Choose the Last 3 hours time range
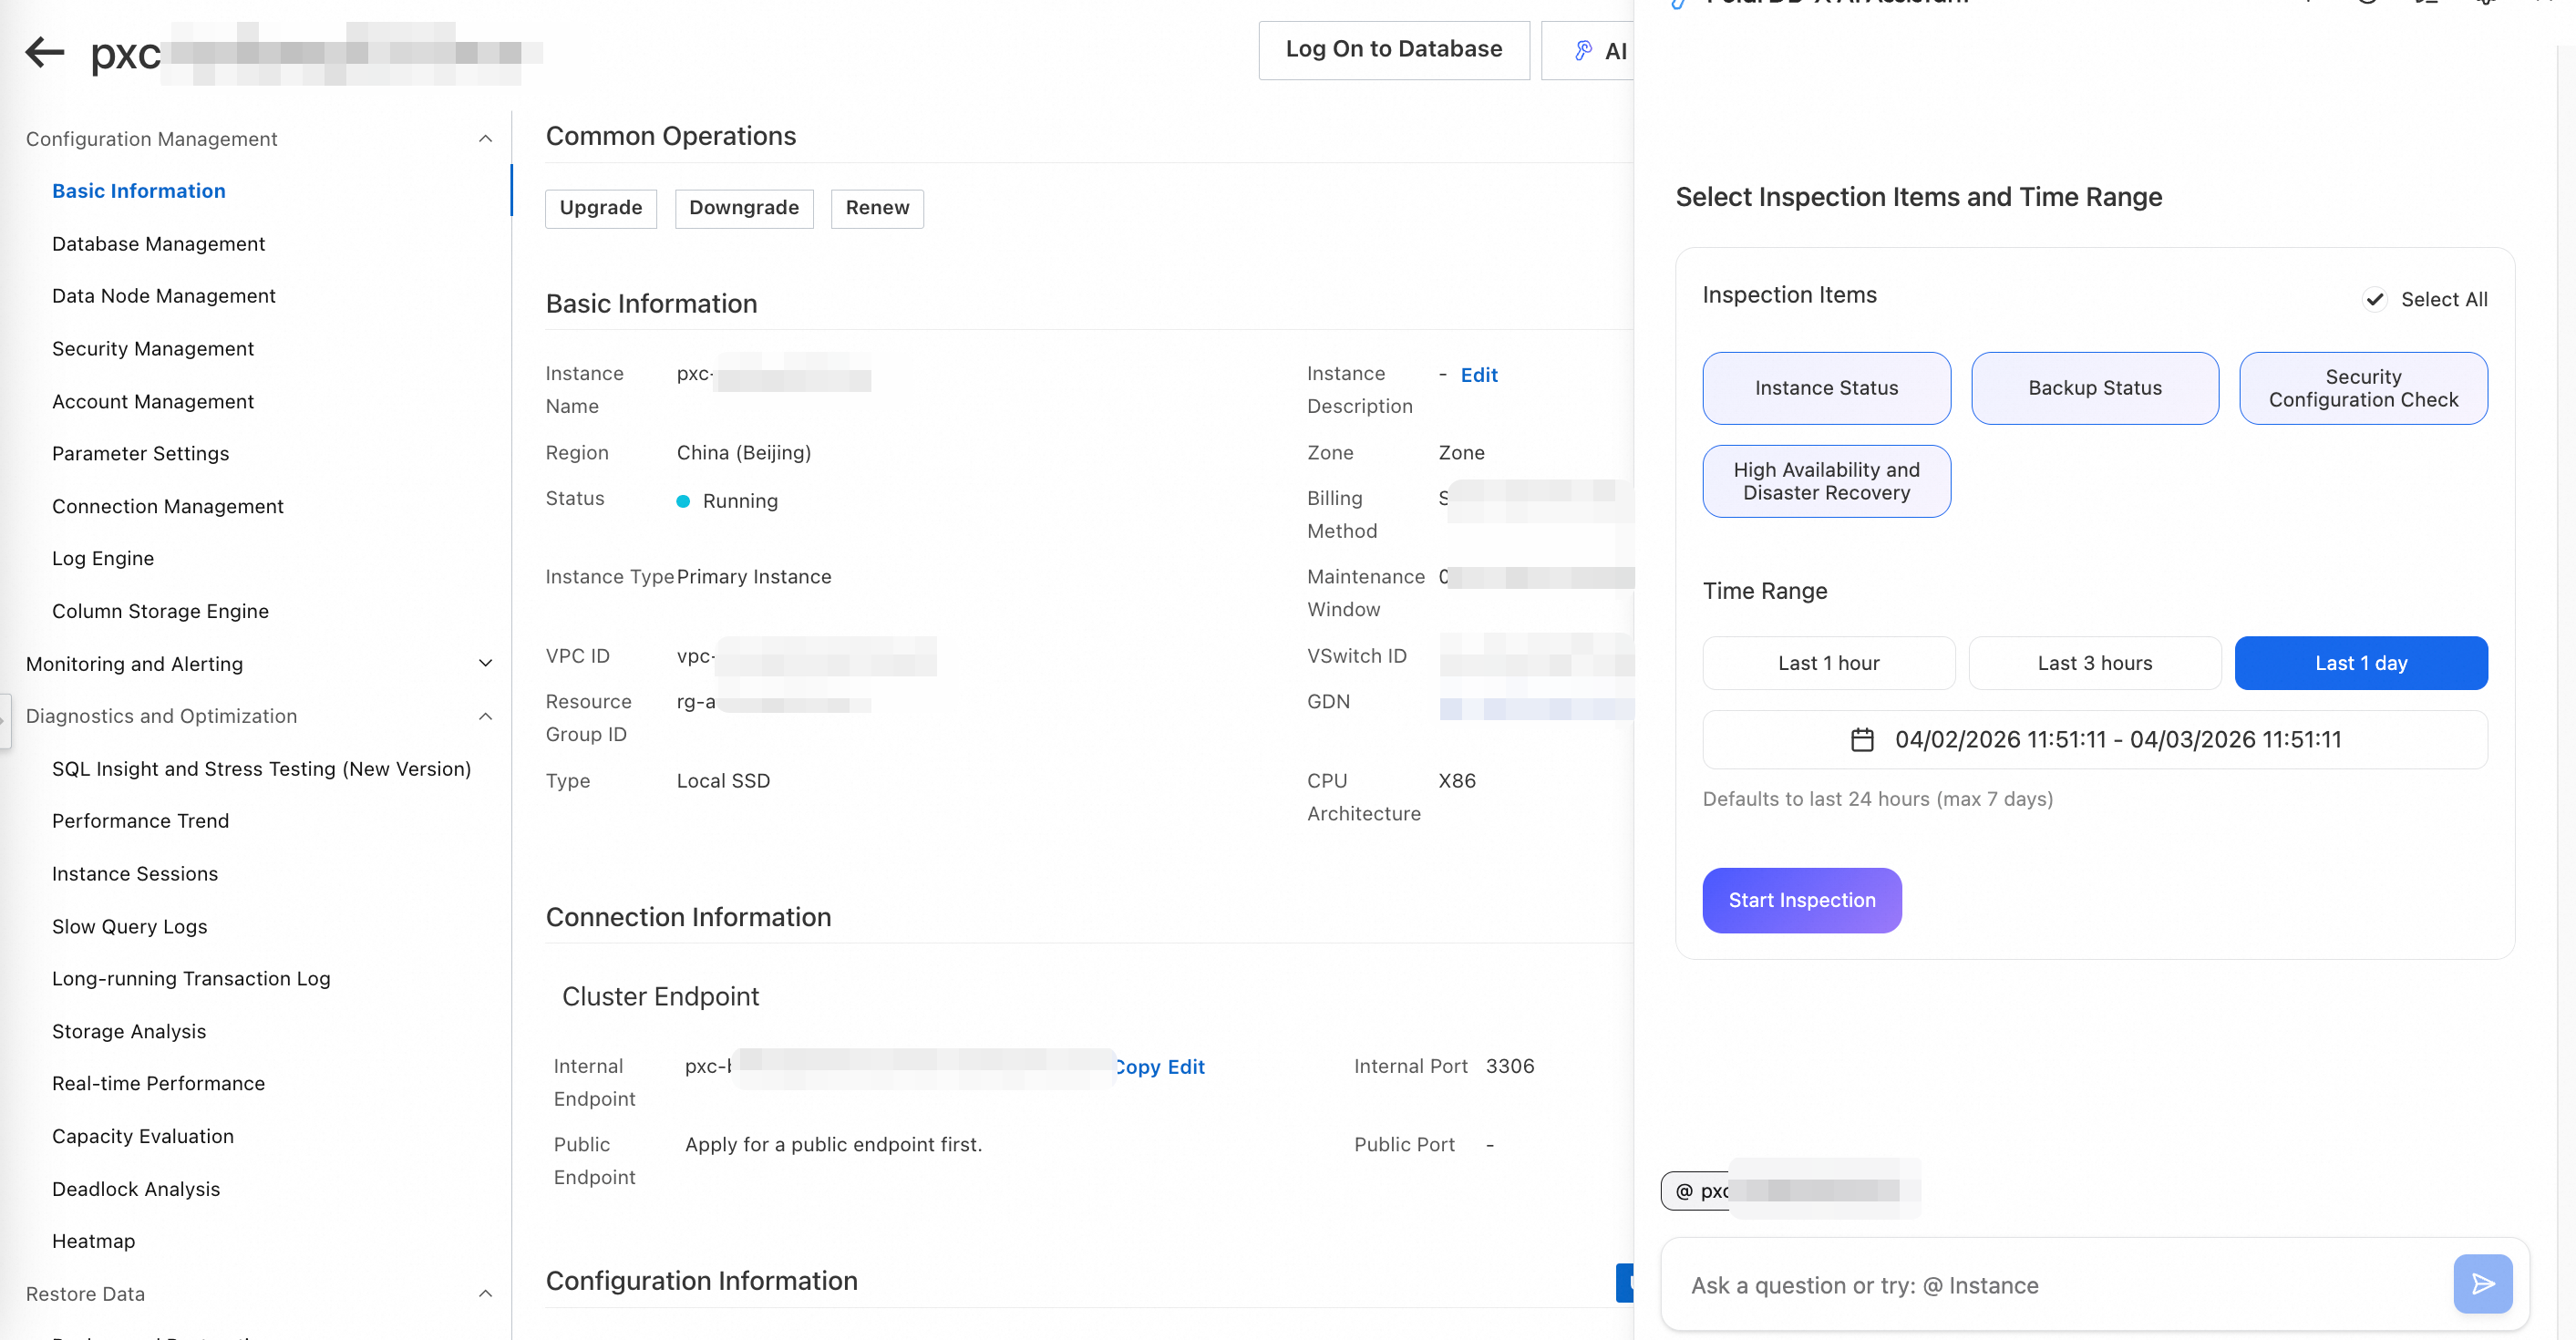This screenshot has width=2576, height=1340. pyautogui.click(x=2094, y=663)
